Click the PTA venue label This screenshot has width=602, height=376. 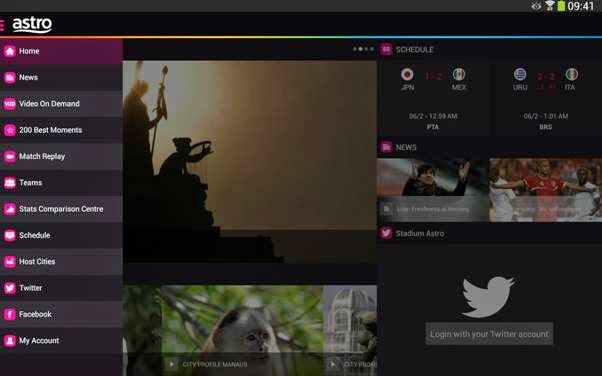click(433, 127)
